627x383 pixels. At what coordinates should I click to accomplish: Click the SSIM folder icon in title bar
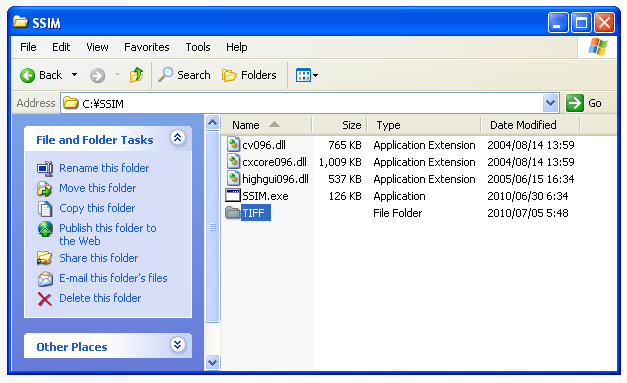pos(20,21)
